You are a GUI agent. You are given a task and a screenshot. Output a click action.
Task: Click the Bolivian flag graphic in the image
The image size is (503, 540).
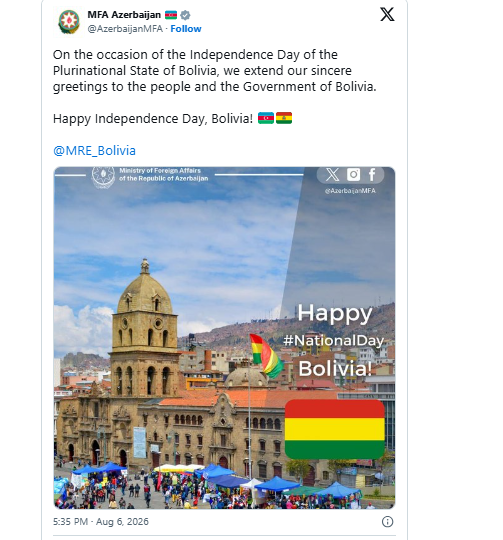[335, 429]
